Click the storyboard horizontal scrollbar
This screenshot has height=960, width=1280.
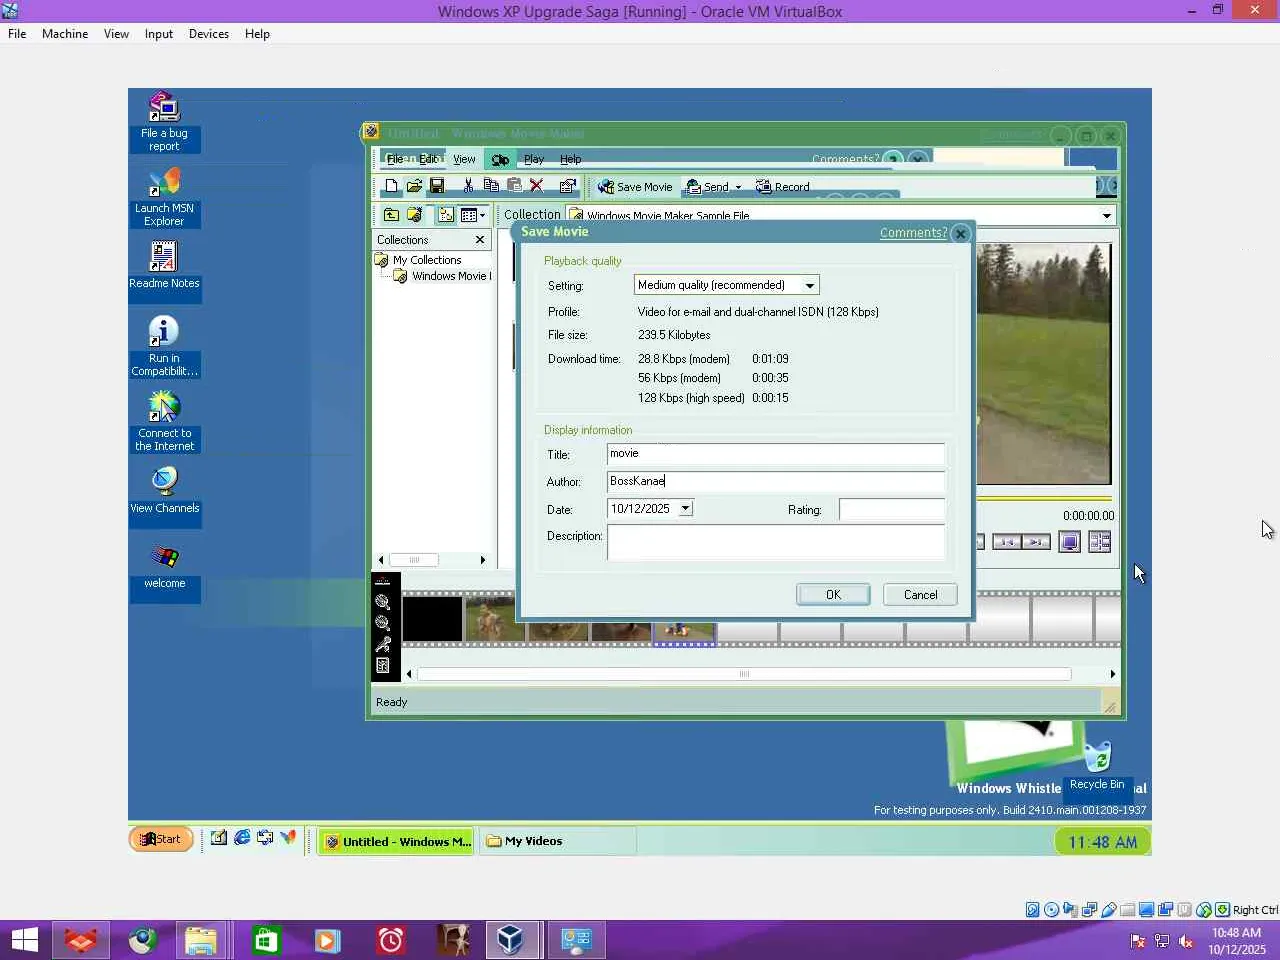pos(744,674)
